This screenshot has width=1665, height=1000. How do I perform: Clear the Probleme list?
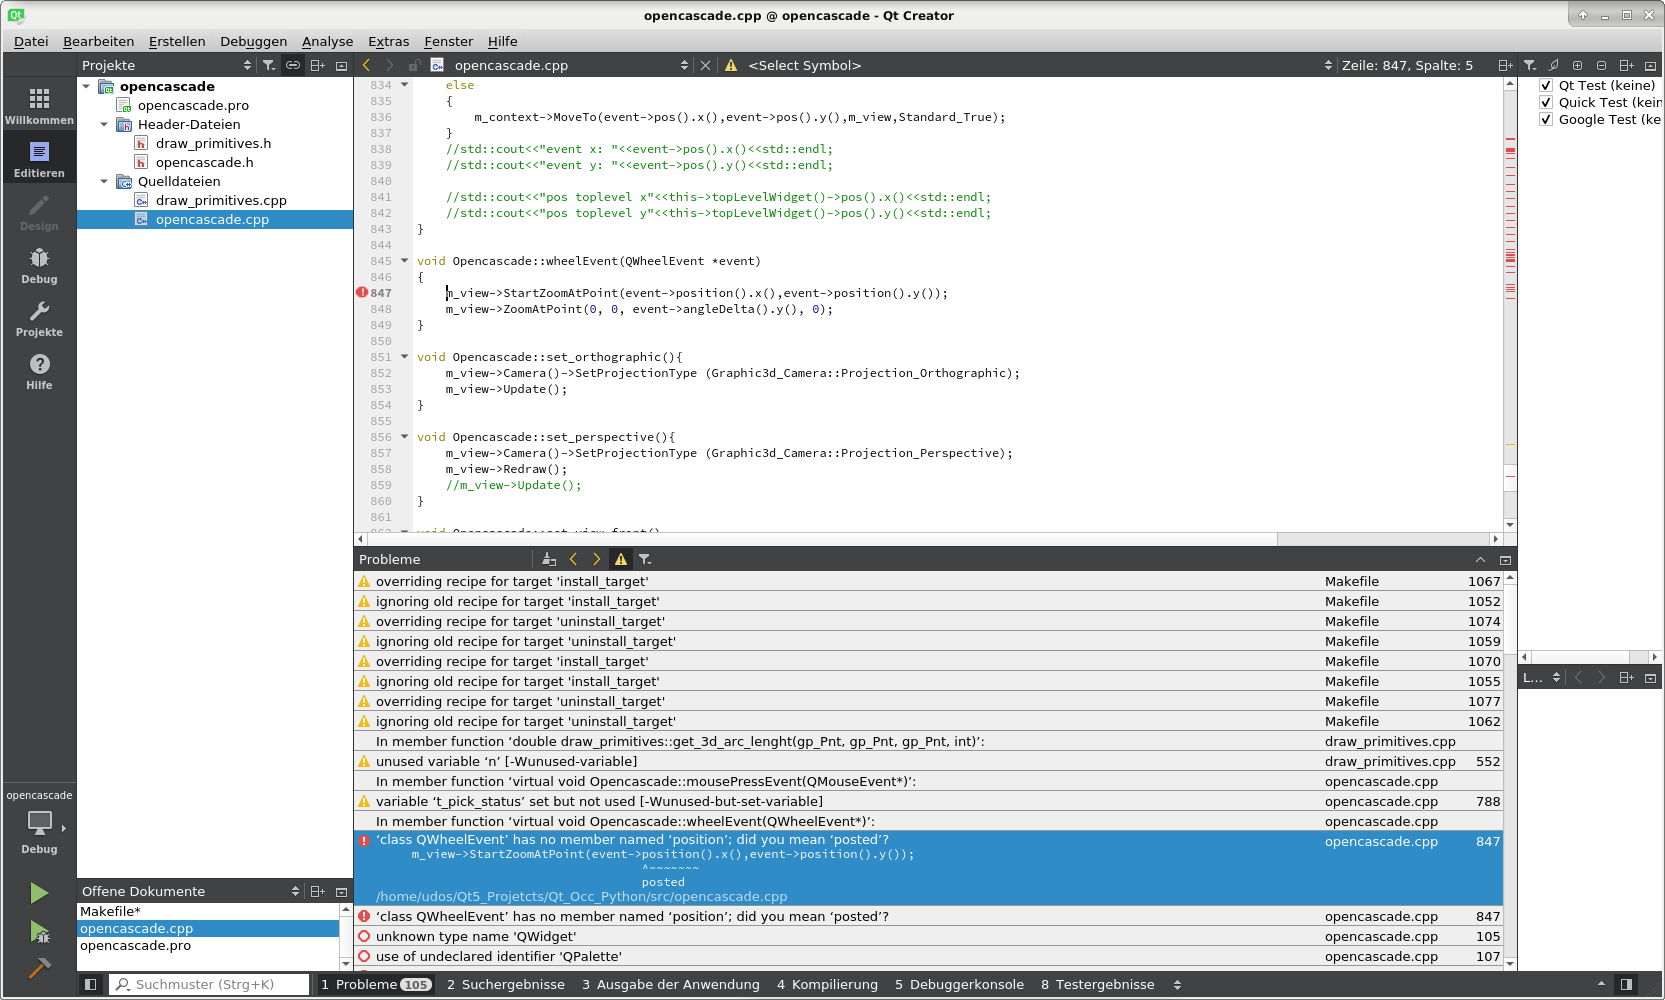click(x=549, y=559)
